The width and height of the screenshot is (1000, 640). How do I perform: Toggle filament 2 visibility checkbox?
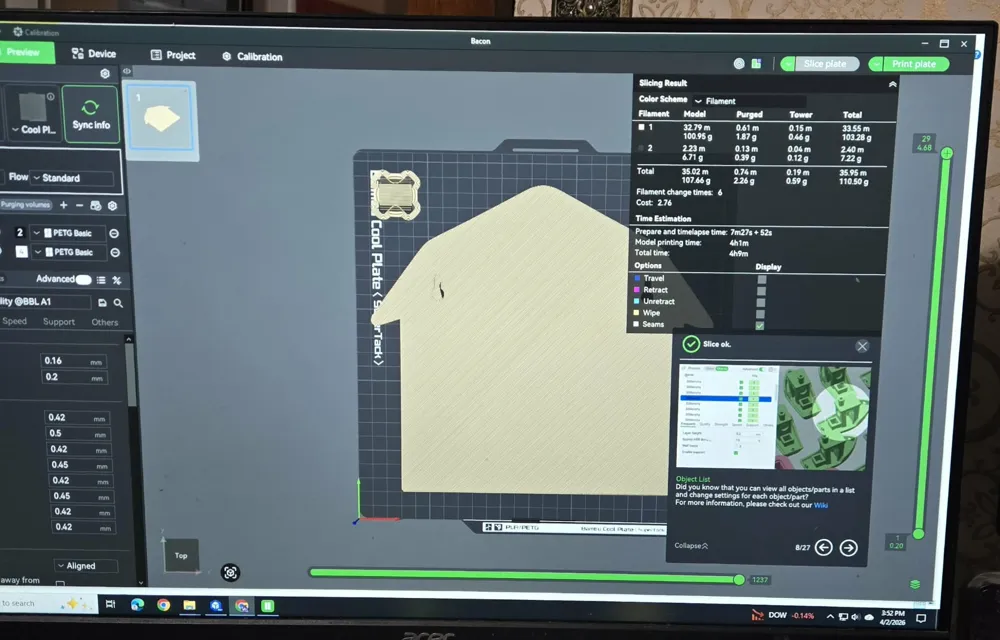point(641,148)
